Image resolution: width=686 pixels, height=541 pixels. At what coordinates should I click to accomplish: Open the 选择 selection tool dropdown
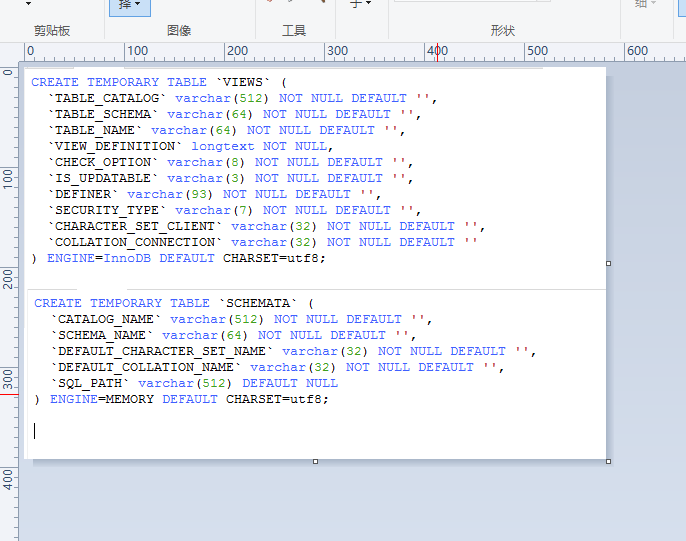click(129, 5)
